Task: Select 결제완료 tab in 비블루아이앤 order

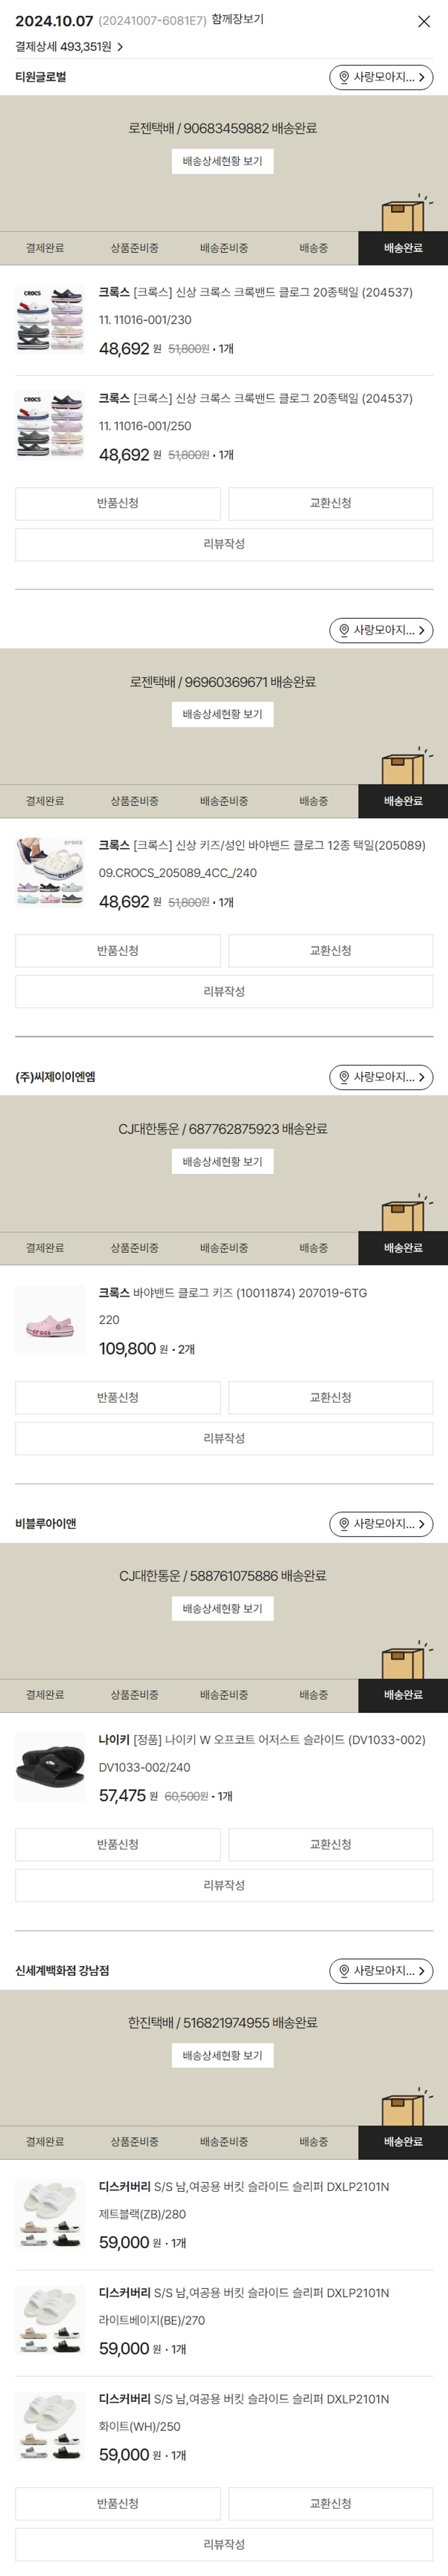Action: point(45,1695)
